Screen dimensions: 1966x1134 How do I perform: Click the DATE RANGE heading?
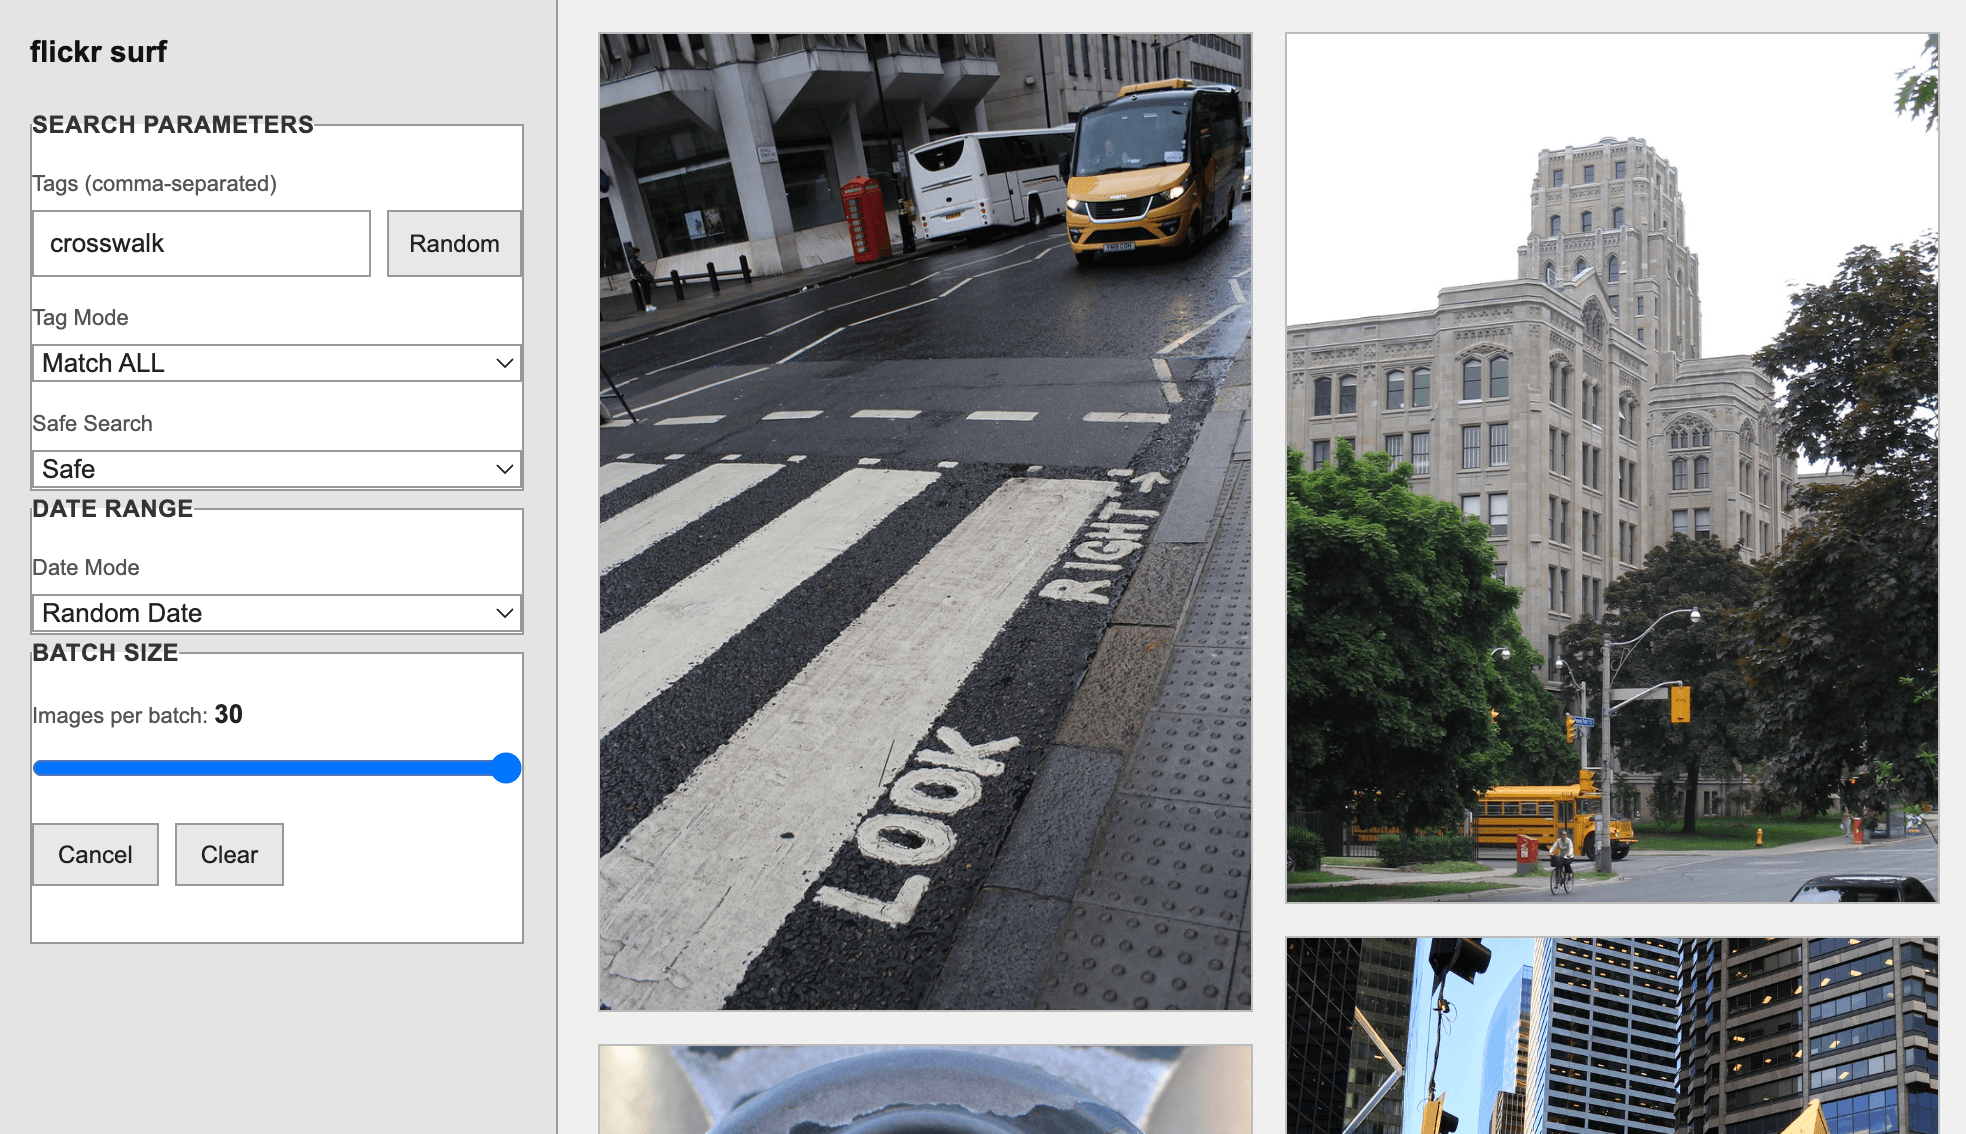coord(112,509)
